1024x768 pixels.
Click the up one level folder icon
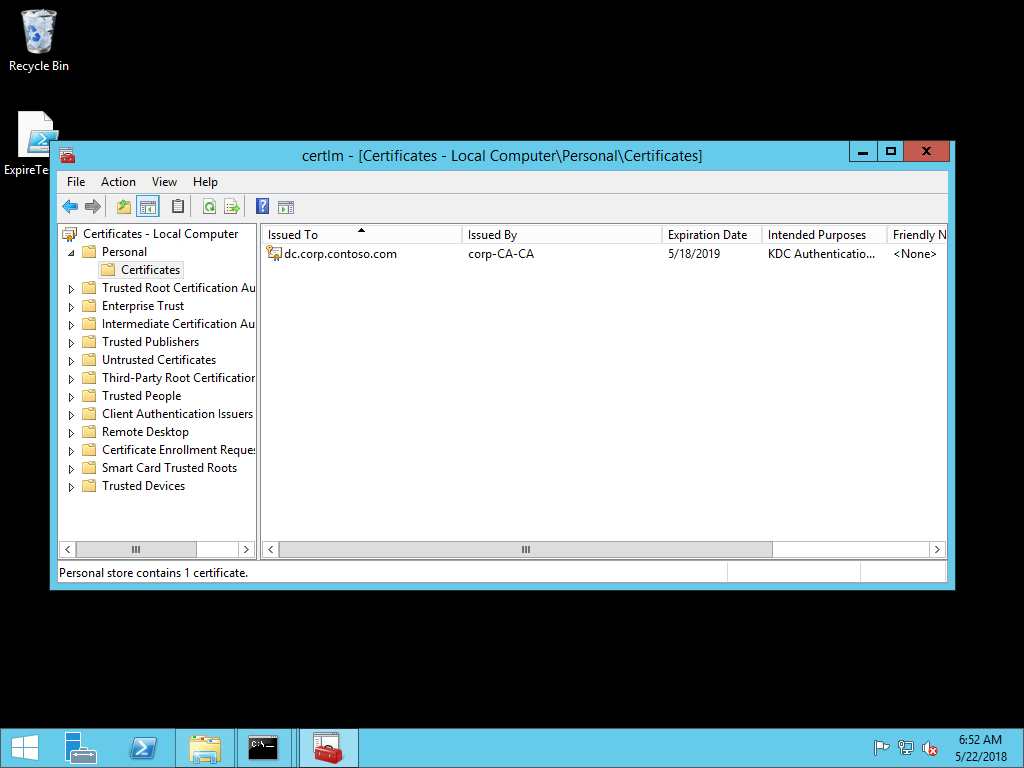(x=122, y=206)
